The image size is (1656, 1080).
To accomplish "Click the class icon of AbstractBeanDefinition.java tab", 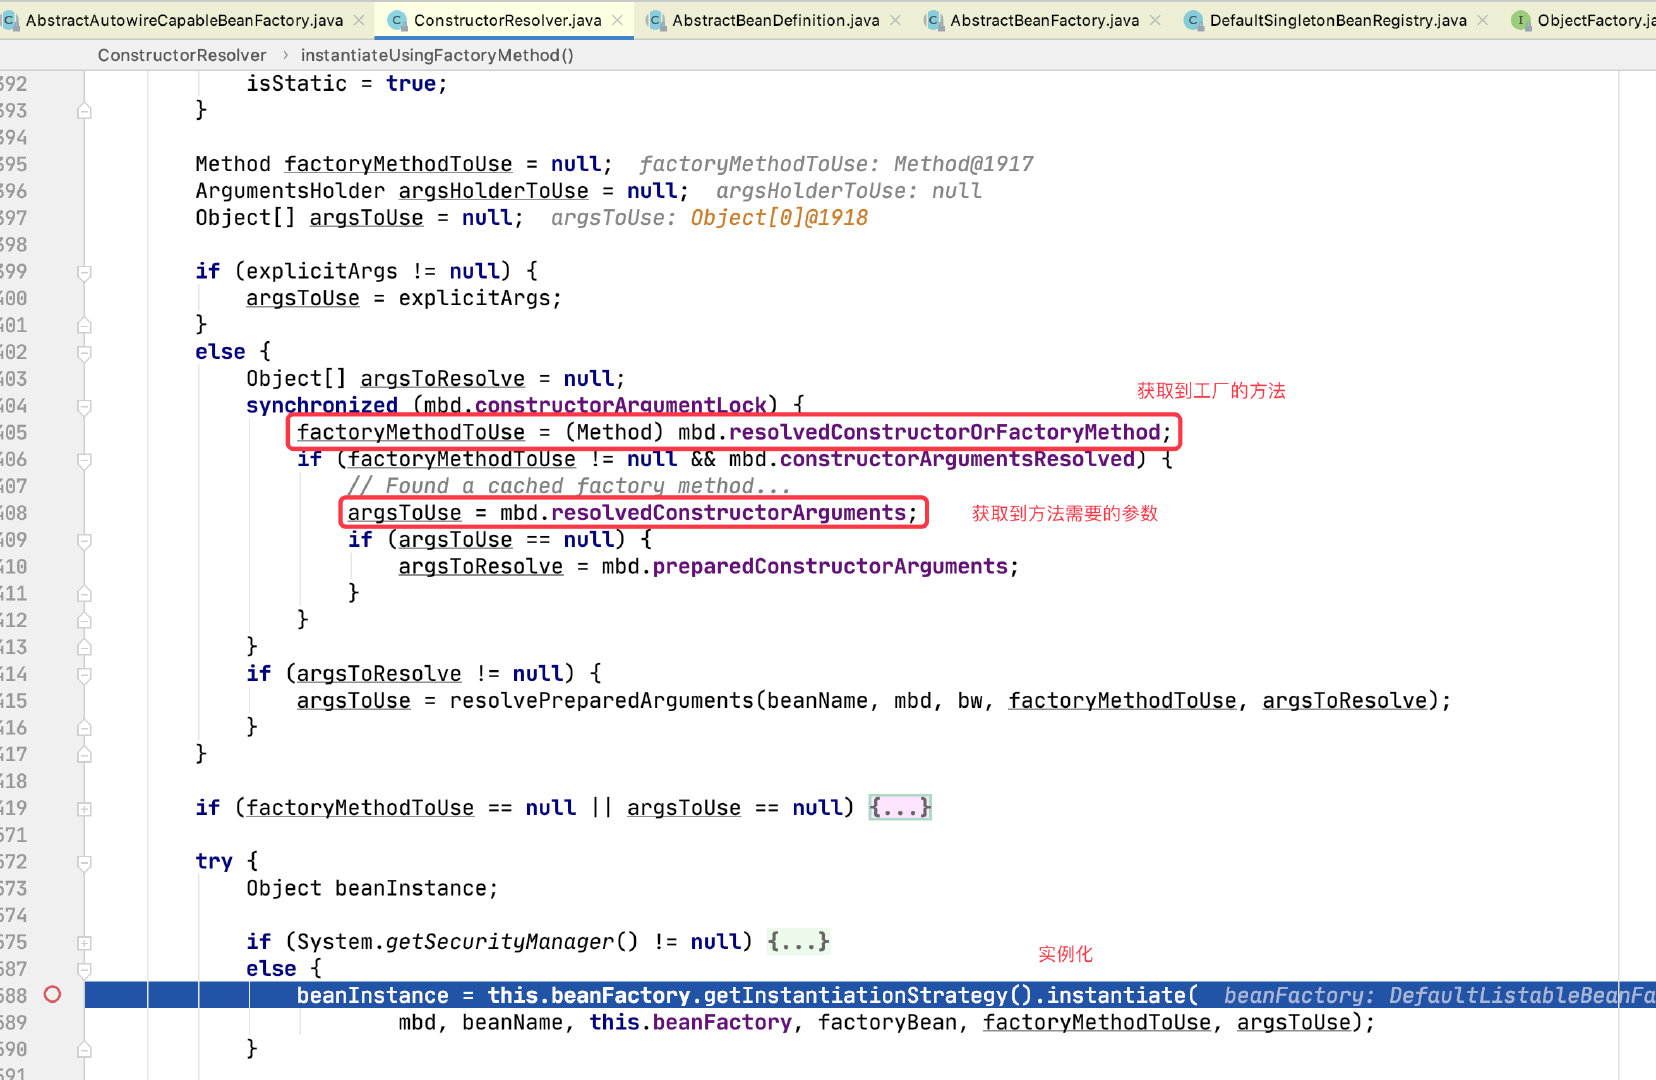I will tap(655, 20).
